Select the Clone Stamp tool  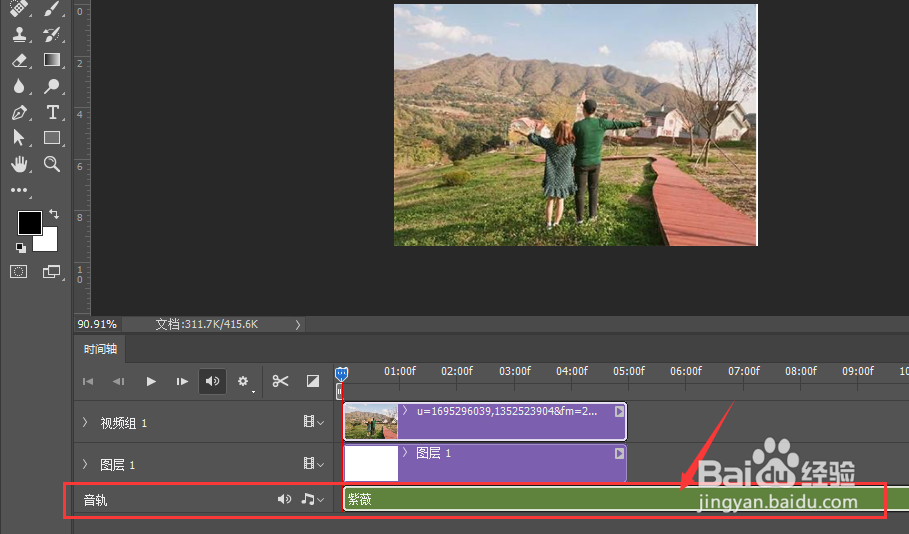(19, 34)
